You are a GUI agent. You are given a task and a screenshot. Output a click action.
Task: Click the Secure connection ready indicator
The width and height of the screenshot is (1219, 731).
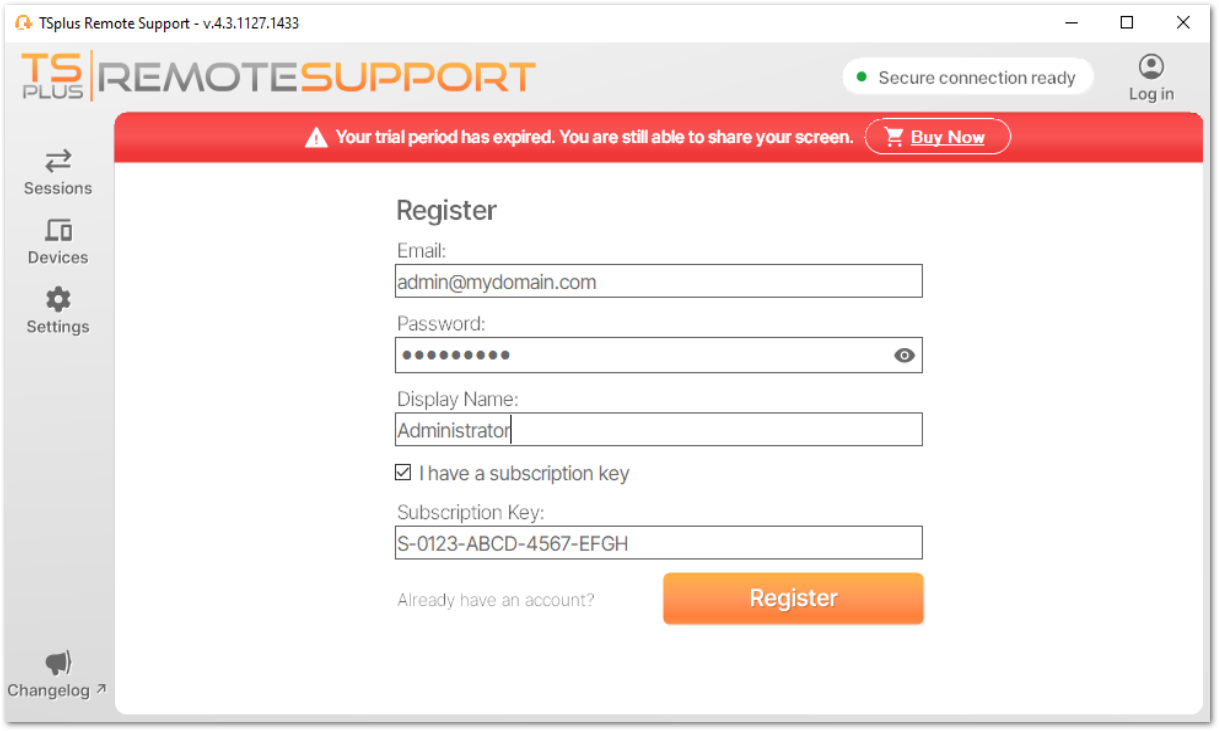coord(967,76)
